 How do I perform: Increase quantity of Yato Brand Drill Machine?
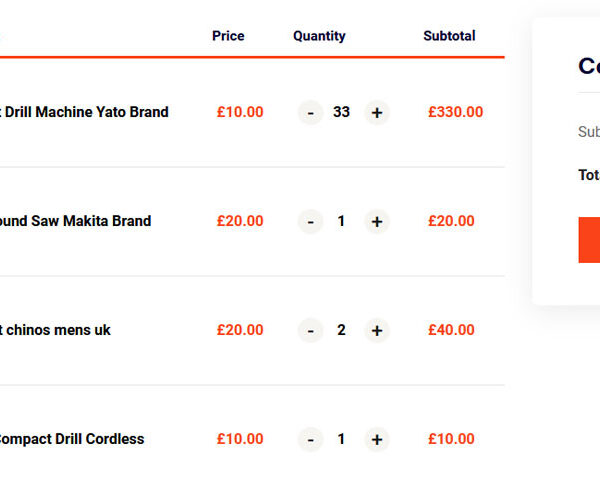click(x=376, y=112)
